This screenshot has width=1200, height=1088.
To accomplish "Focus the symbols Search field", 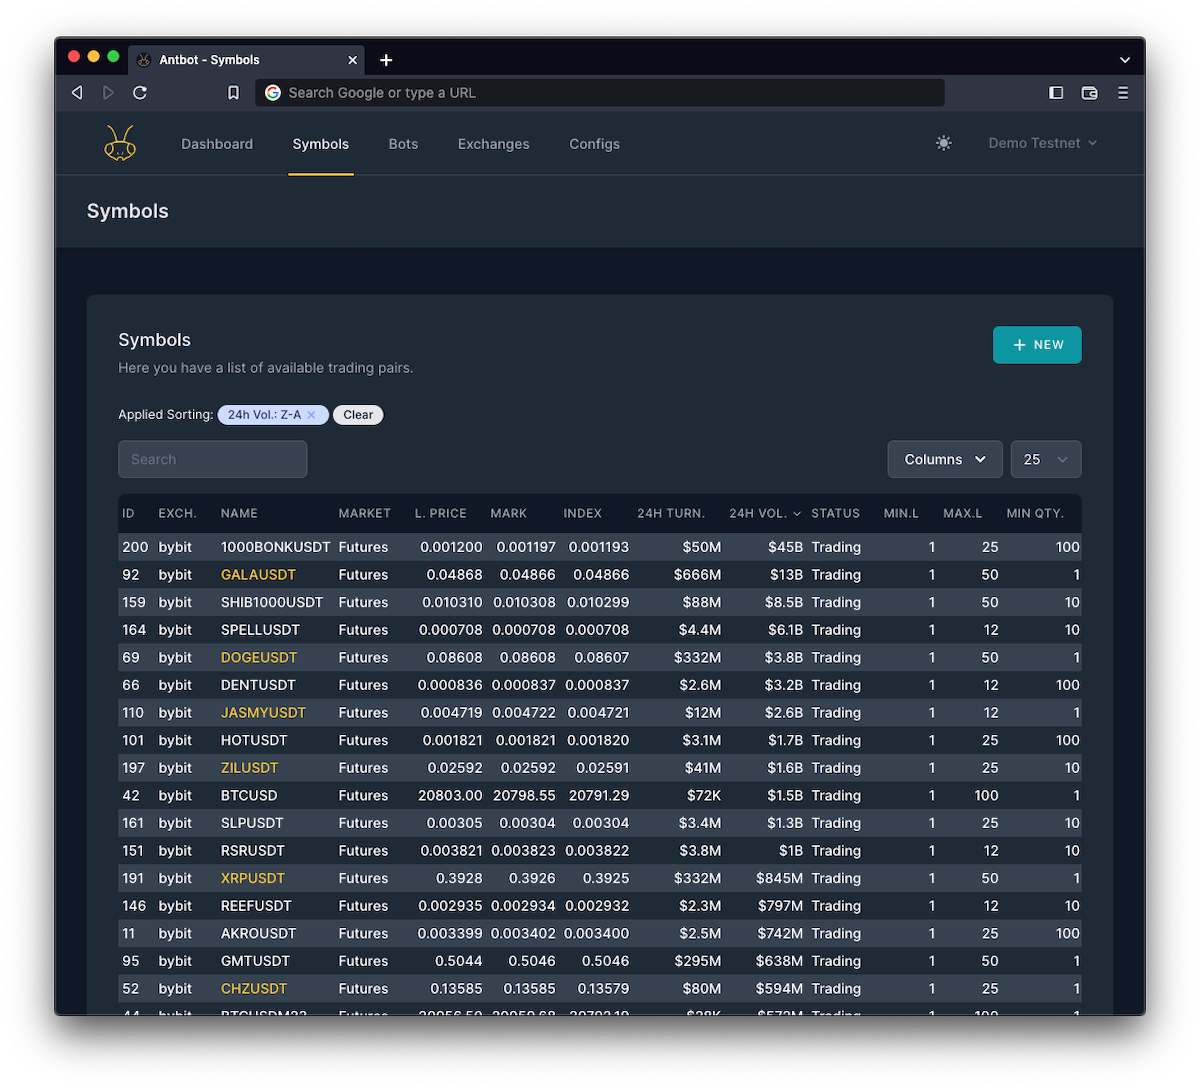I will pyautogui.click(x=212, y=459).
